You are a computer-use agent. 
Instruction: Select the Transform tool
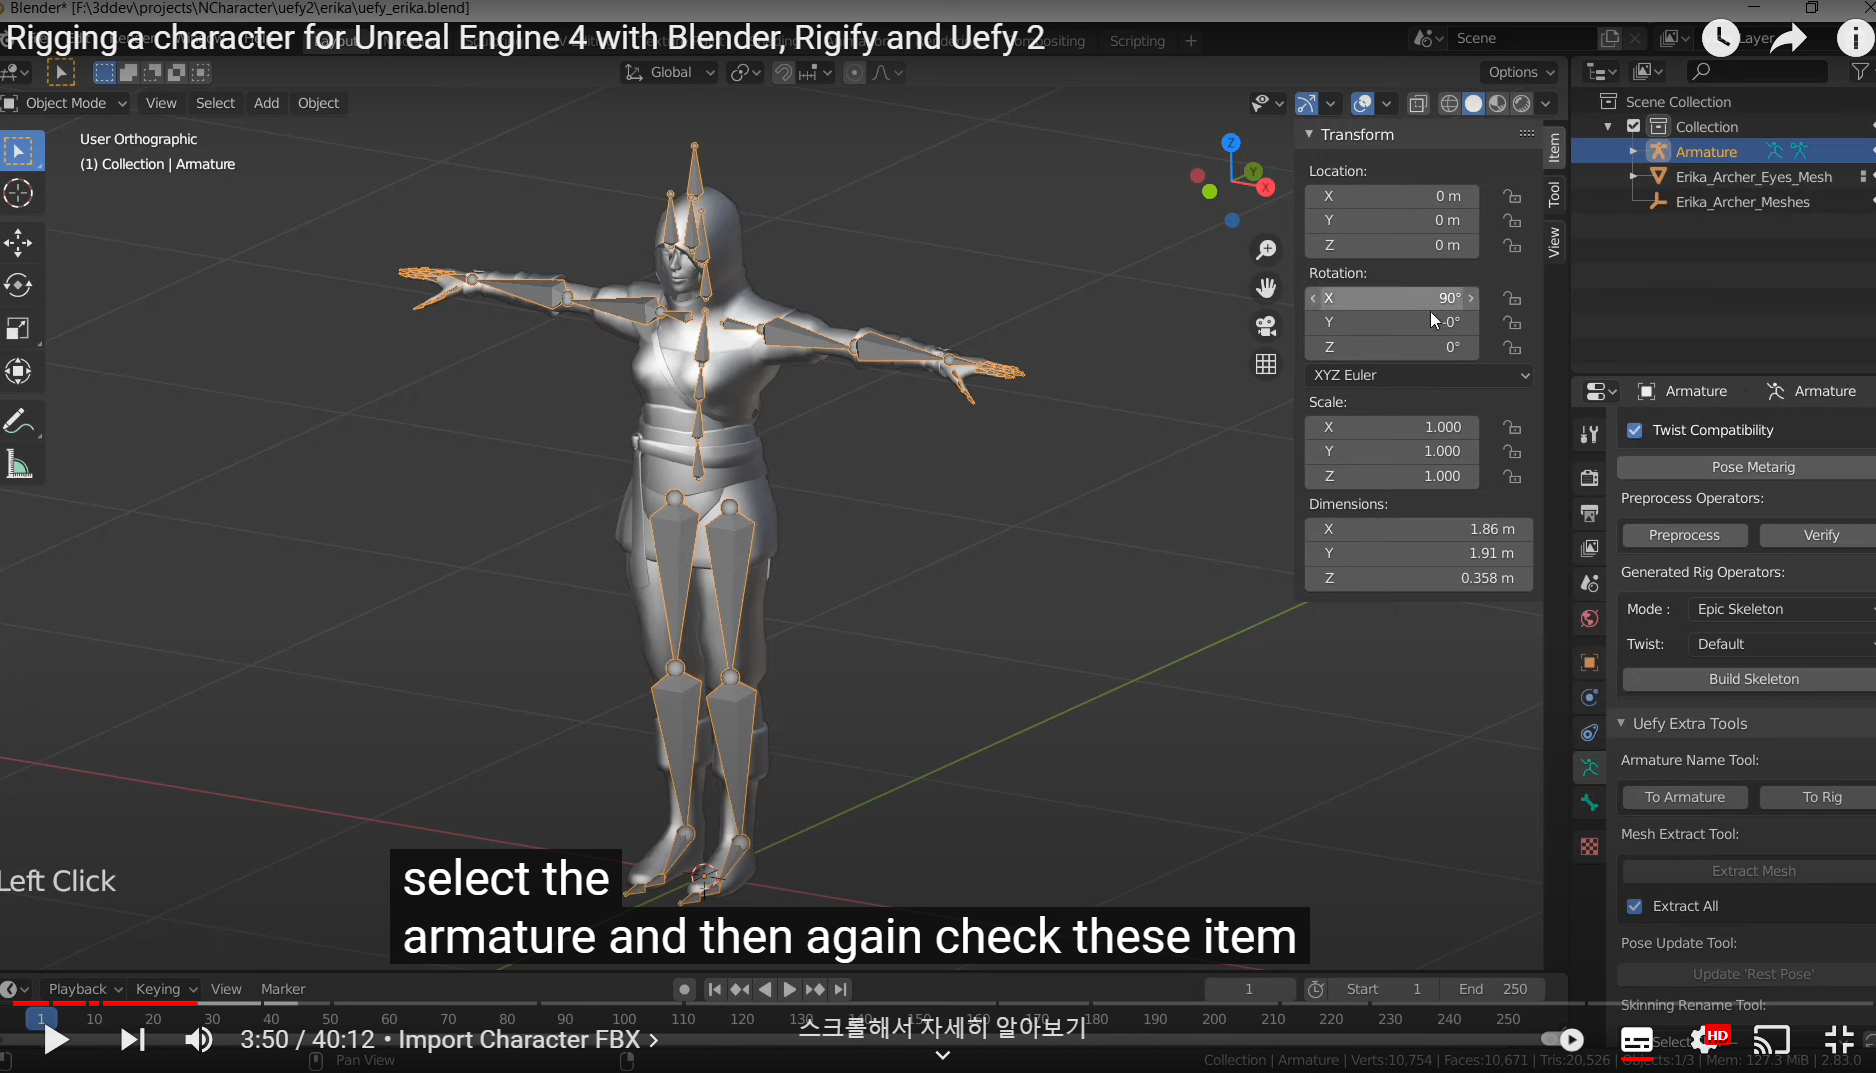pyautogui.click(x=19, y=371)
